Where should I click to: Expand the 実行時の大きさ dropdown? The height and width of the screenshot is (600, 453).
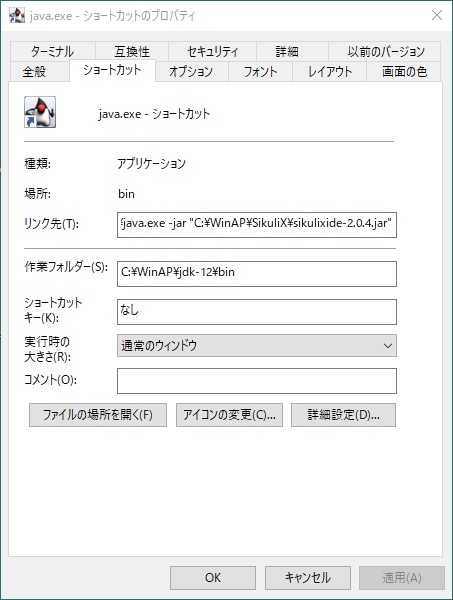pos(257,346)
